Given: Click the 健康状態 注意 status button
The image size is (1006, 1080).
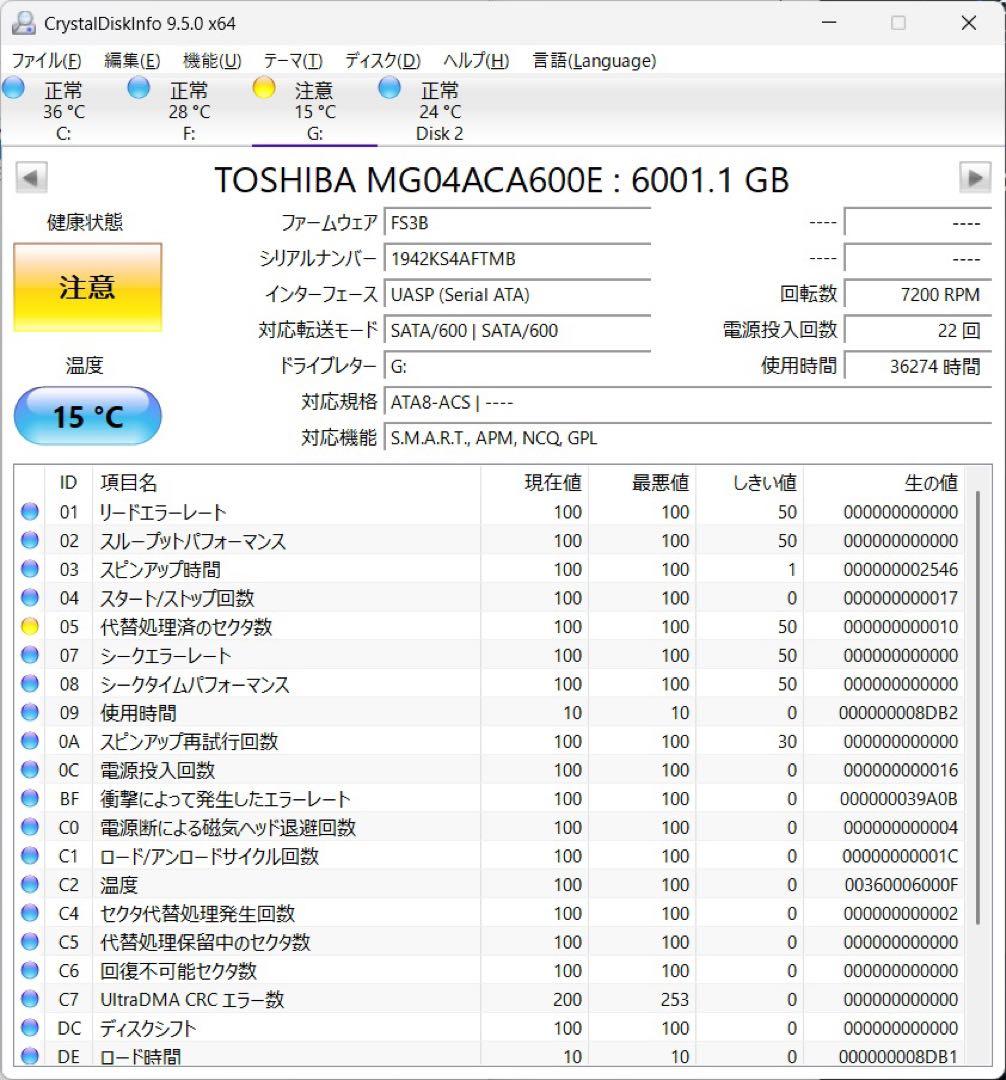Looking at the screenshot, I should 87,285.
